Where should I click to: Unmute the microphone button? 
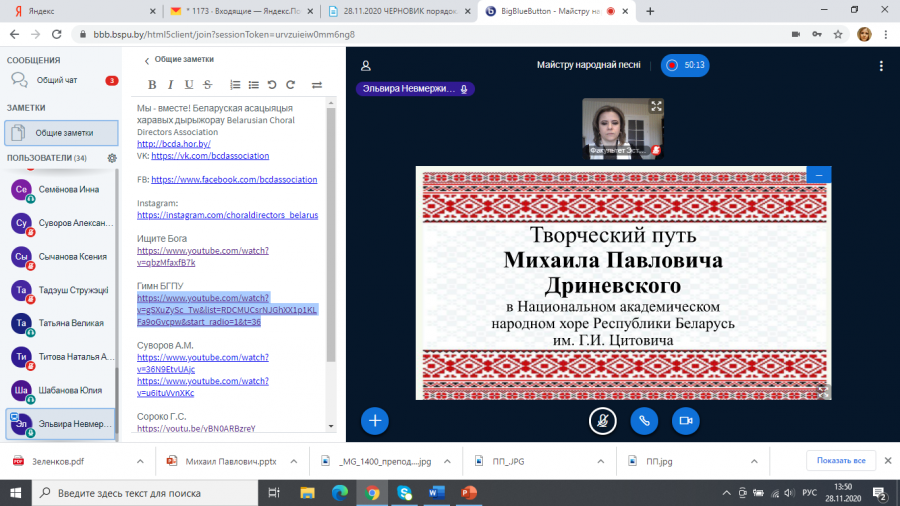tap(603, 421)
